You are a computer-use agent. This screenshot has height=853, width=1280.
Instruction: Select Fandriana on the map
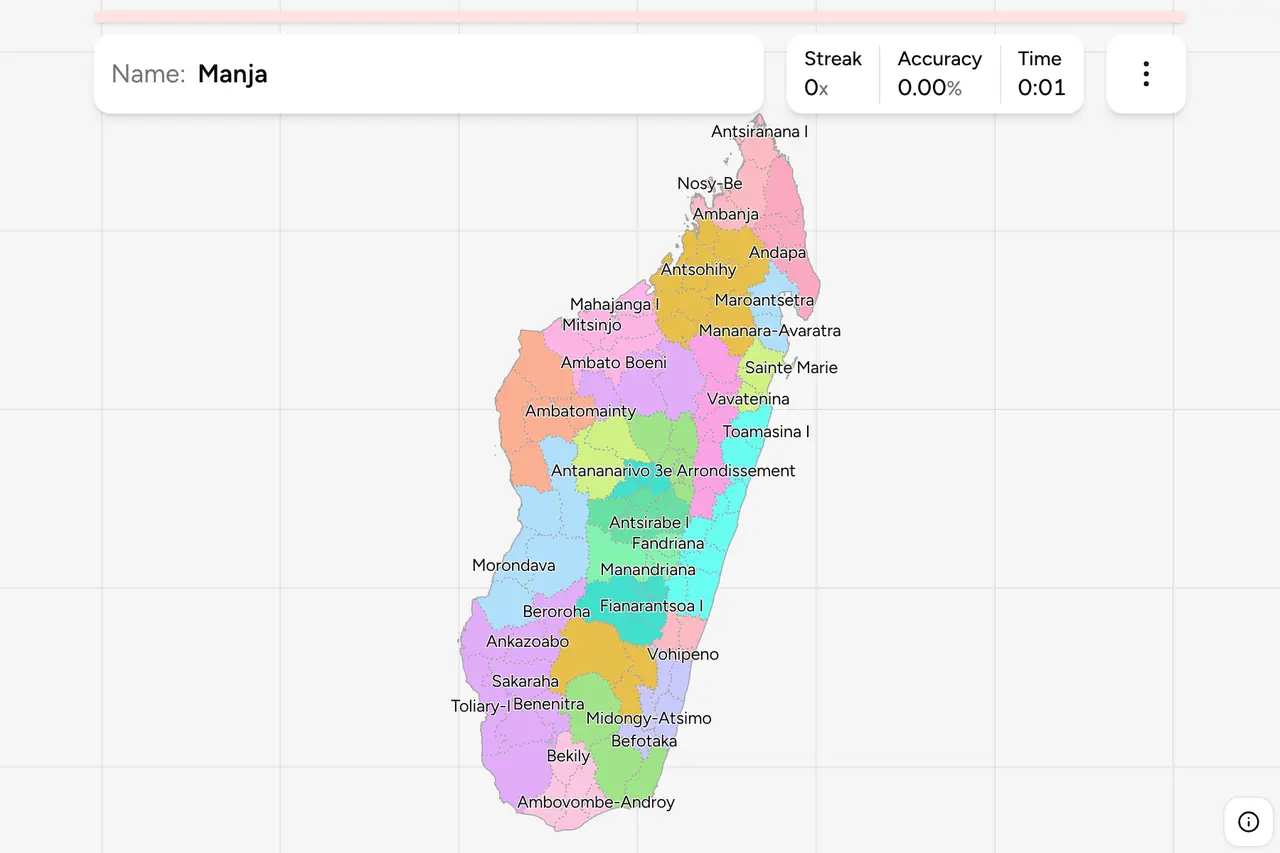pos(668,543)
